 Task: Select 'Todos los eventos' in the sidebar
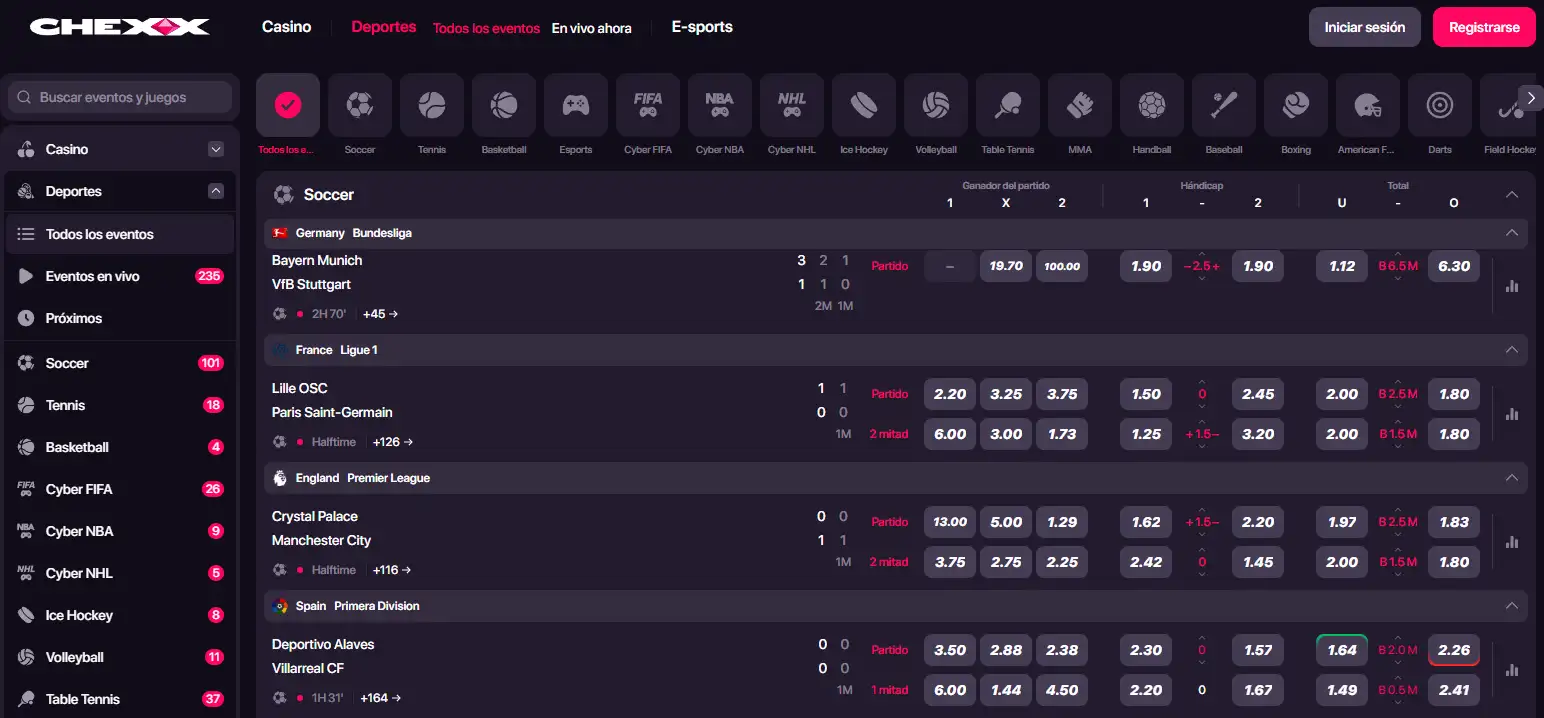pos(120,234)
